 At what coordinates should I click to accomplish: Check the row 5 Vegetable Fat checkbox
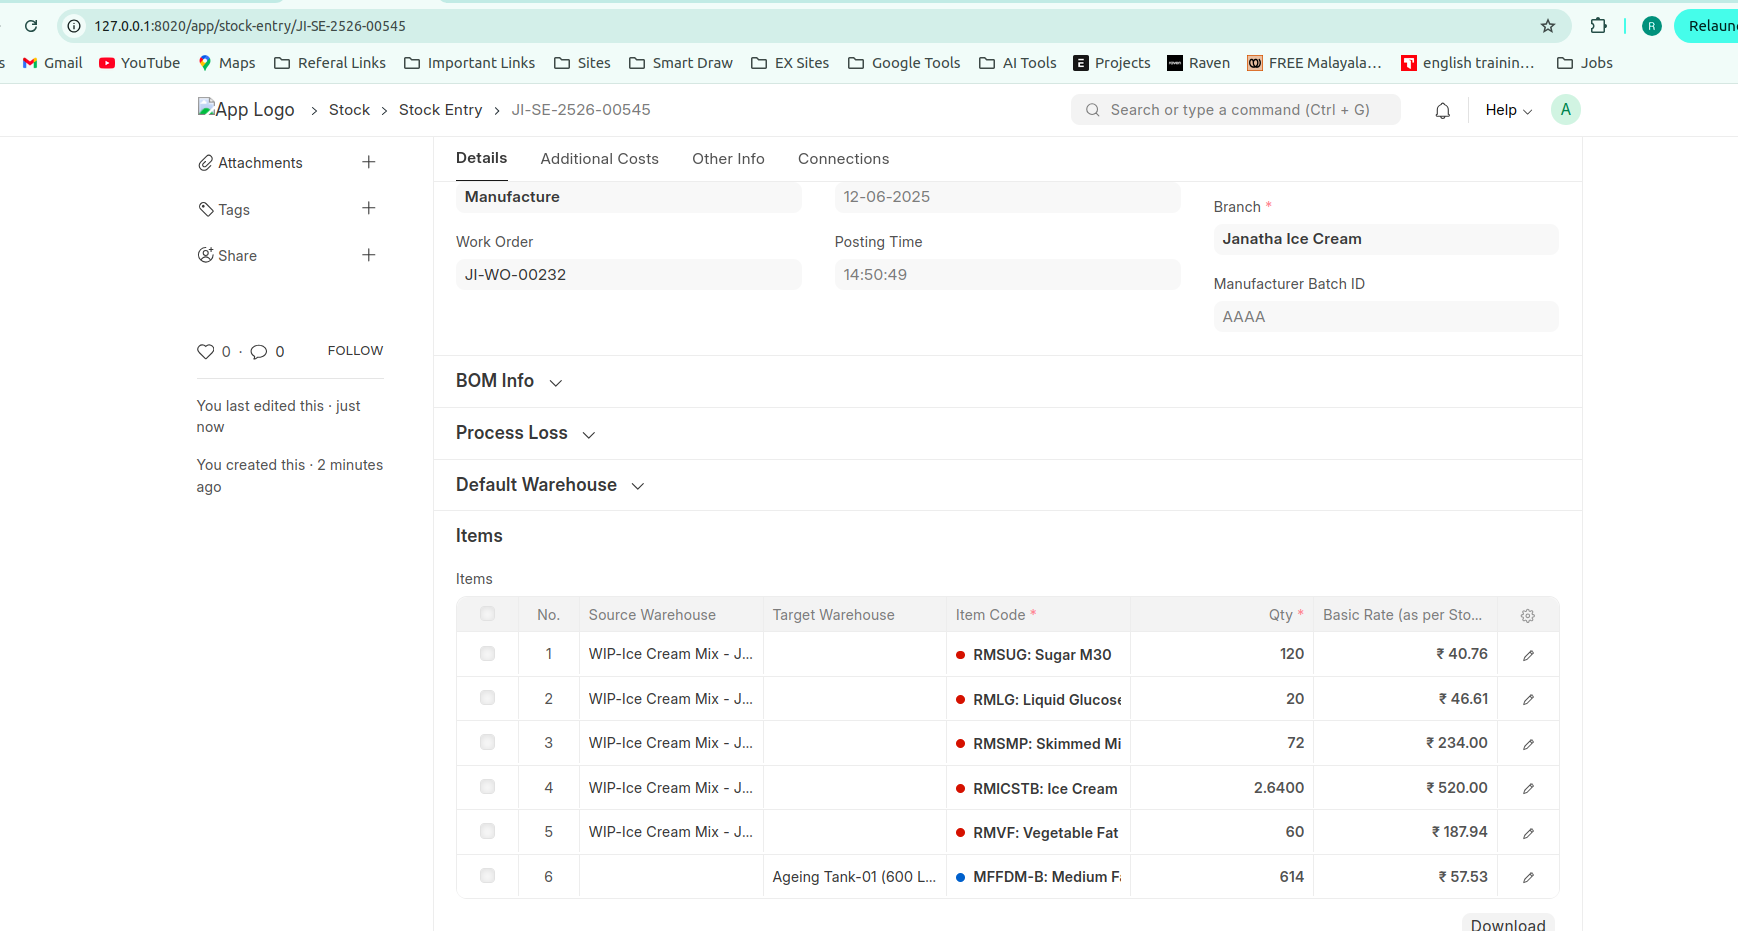coord(487,831)
